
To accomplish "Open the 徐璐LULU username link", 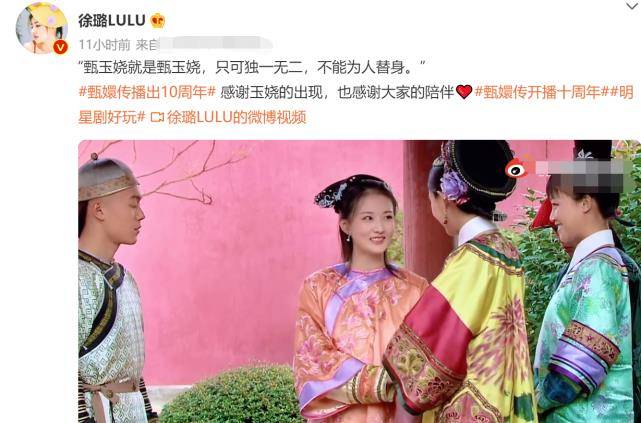I will 112,20.
